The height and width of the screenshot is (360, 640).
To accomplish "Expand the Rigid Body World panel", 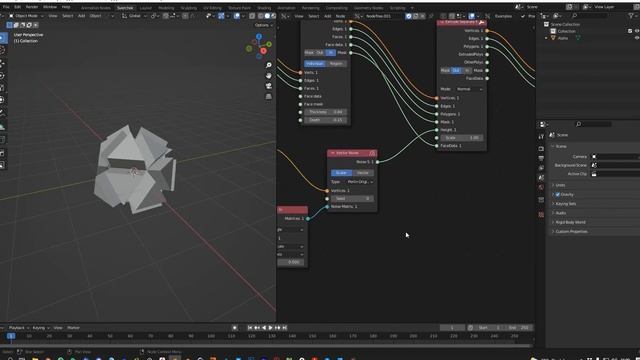I will (570, 222).
